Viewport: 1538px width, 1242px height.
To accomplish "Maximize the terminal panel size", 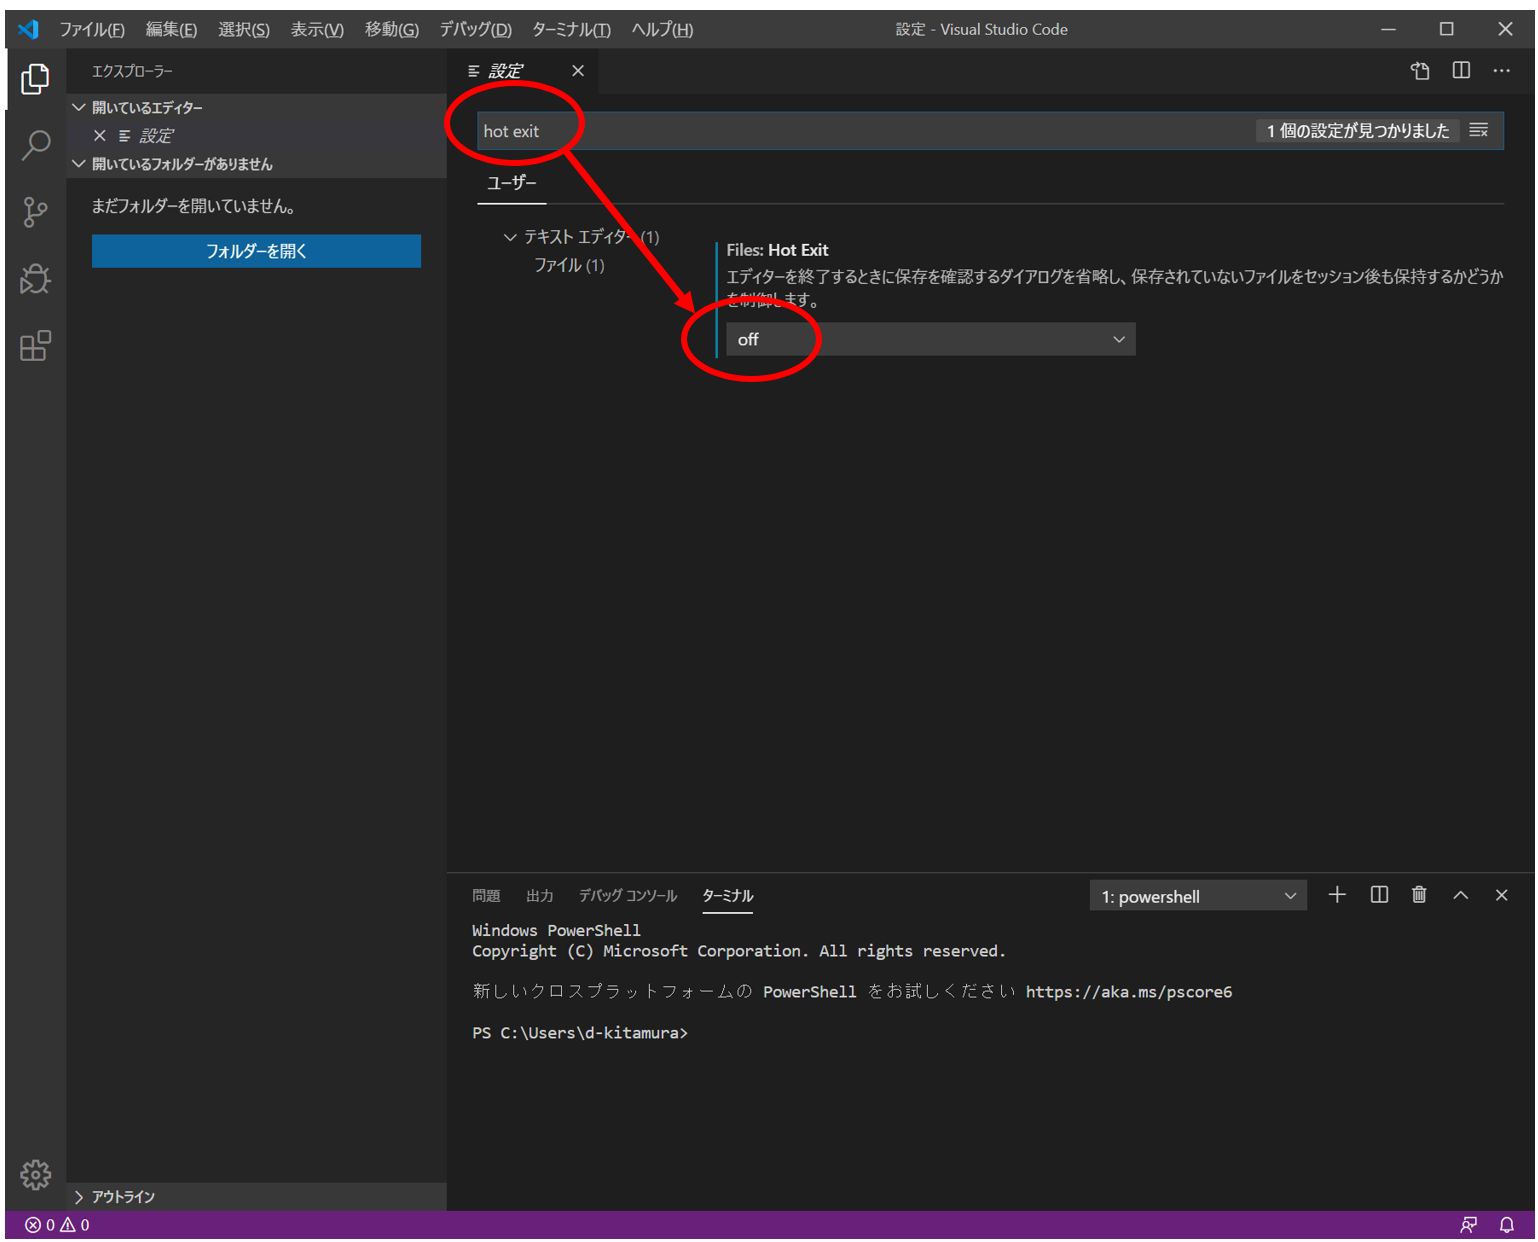I will coord(1460,895).
